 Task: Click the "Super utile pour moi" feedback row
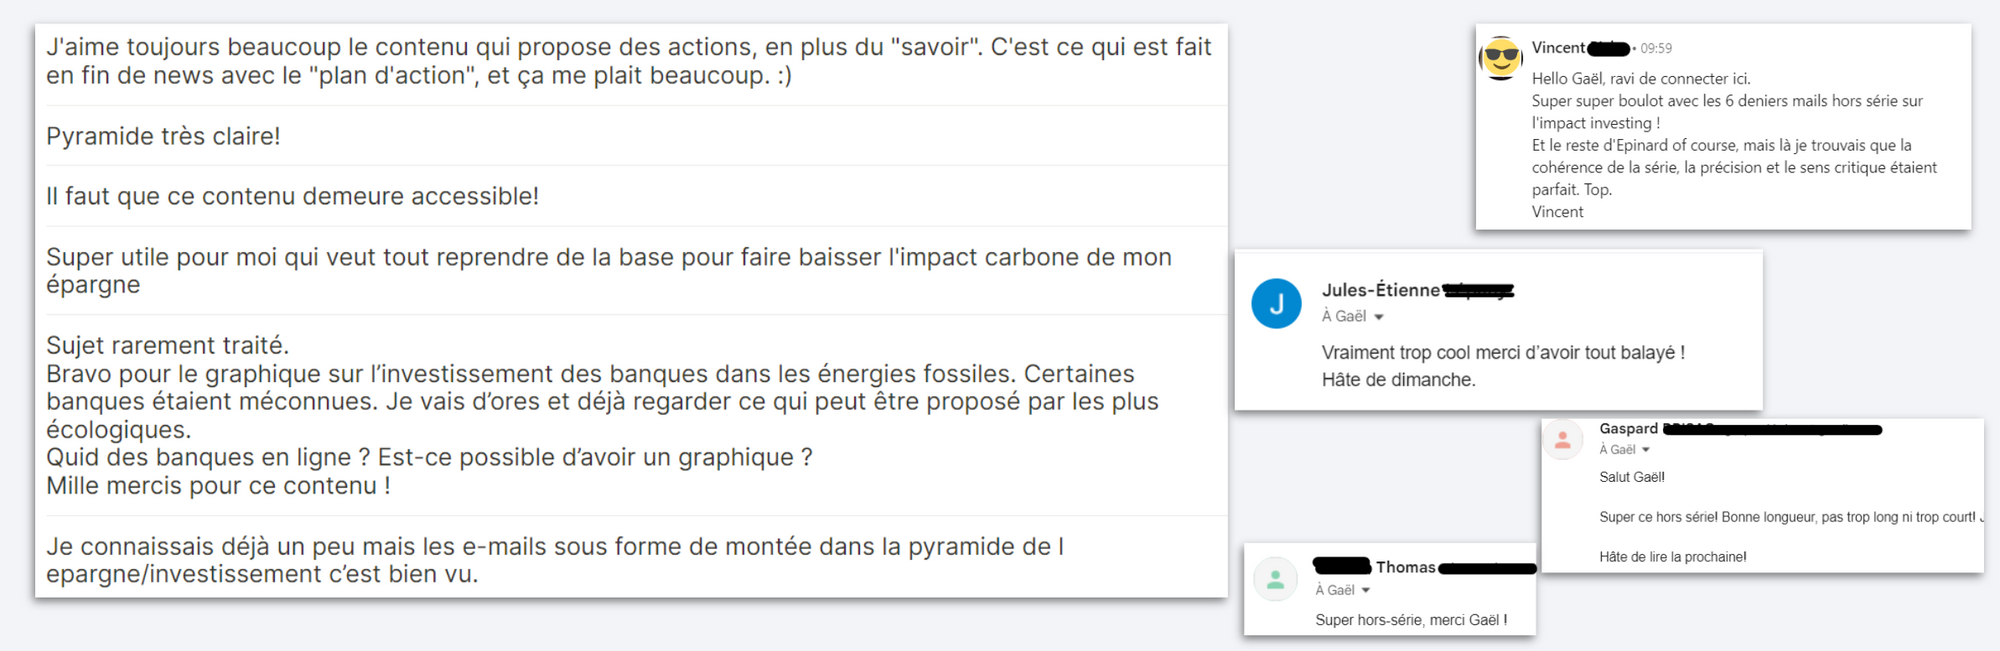(631, 271)
